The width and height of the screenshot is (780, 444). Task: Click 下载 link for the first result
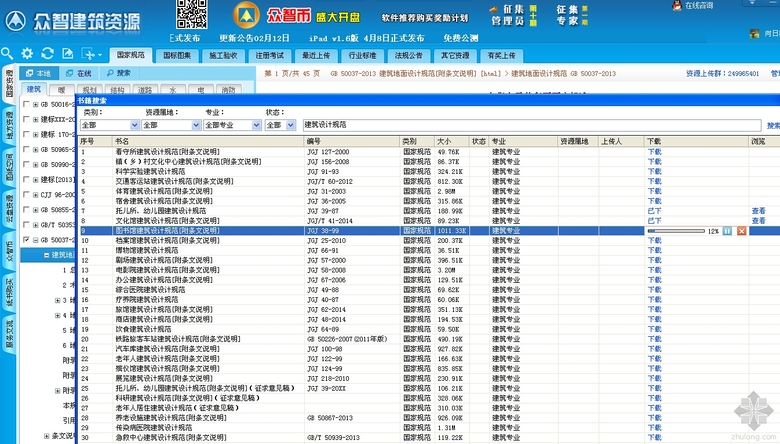[x=654, y=153]
